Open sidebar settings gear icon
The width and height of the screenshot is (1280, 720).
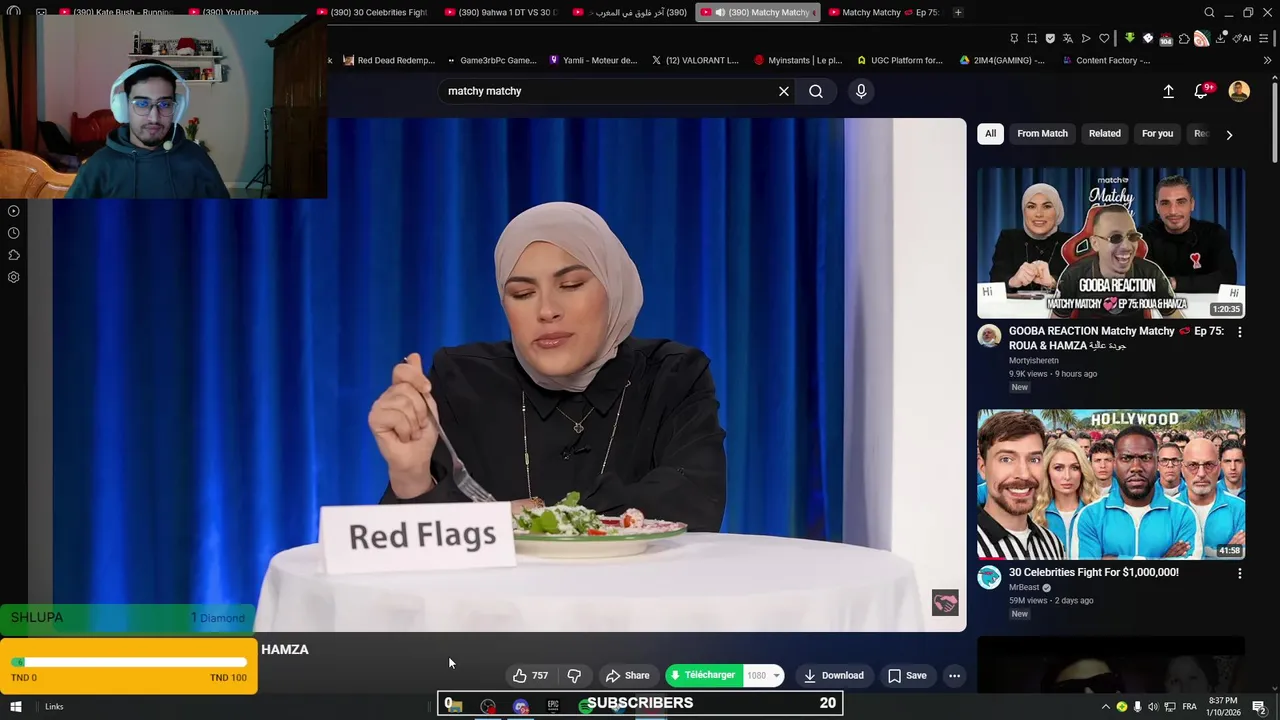[x=14, y=277]
